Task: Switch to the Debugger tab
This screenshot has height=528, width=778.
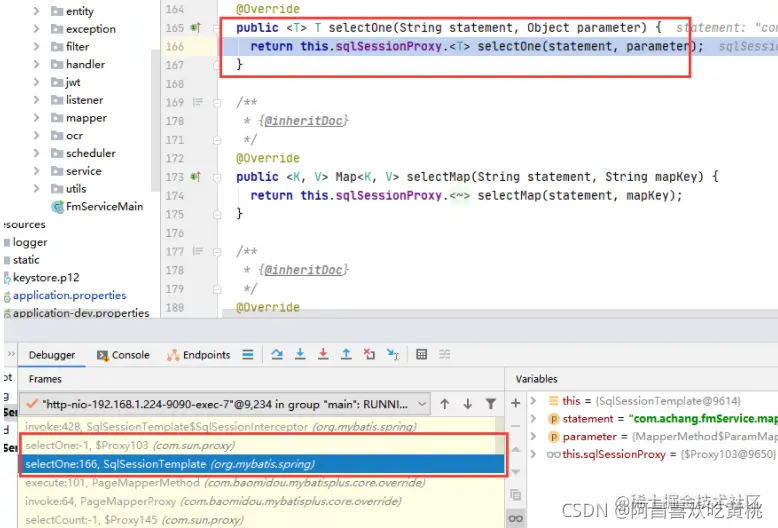Action: pos(52,355)
